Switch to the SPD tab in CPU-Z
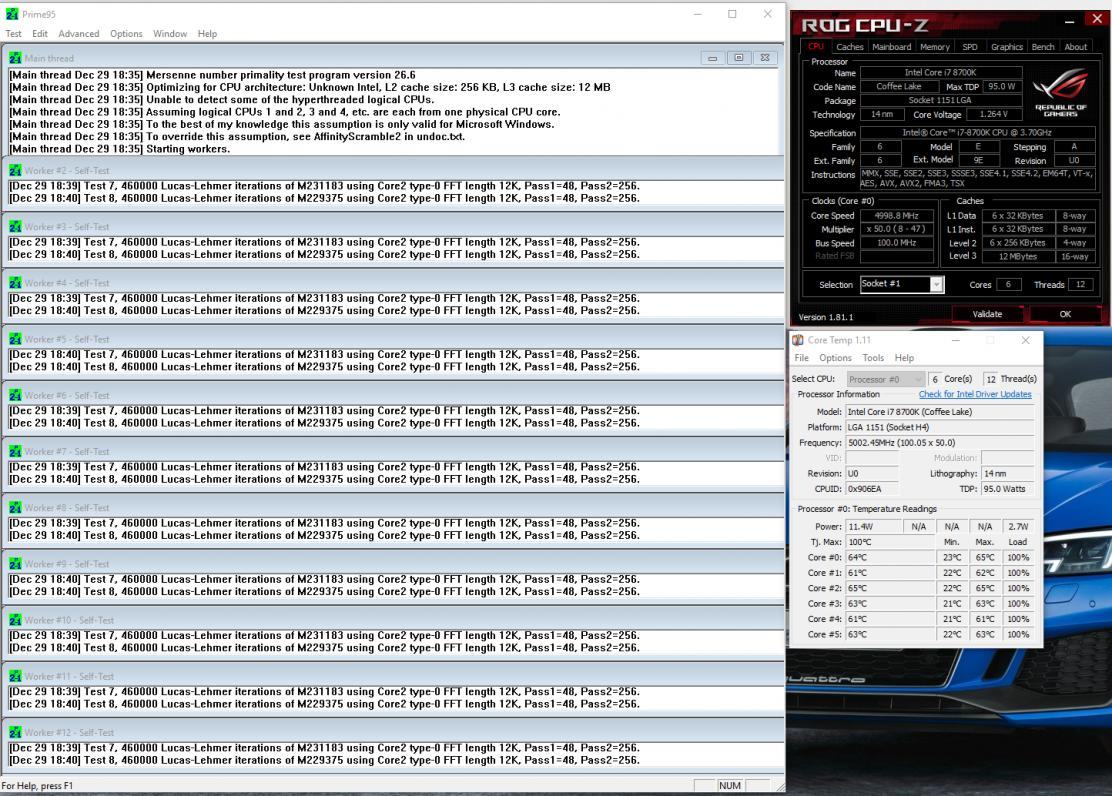1112x796 pixels. [x=969, y=47]
